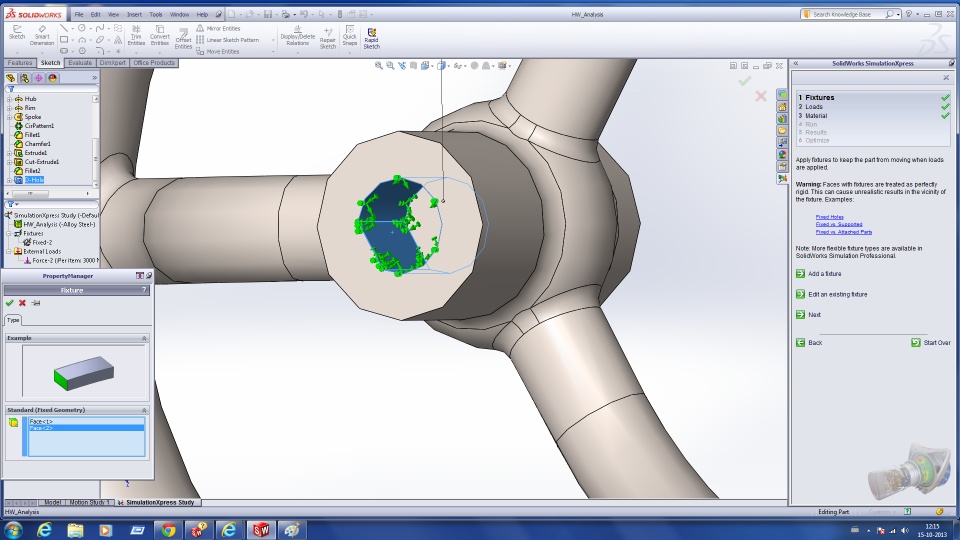Select Face<2> in fixture selection box
This screenshot has width=960, height=540.
[86, 428]
